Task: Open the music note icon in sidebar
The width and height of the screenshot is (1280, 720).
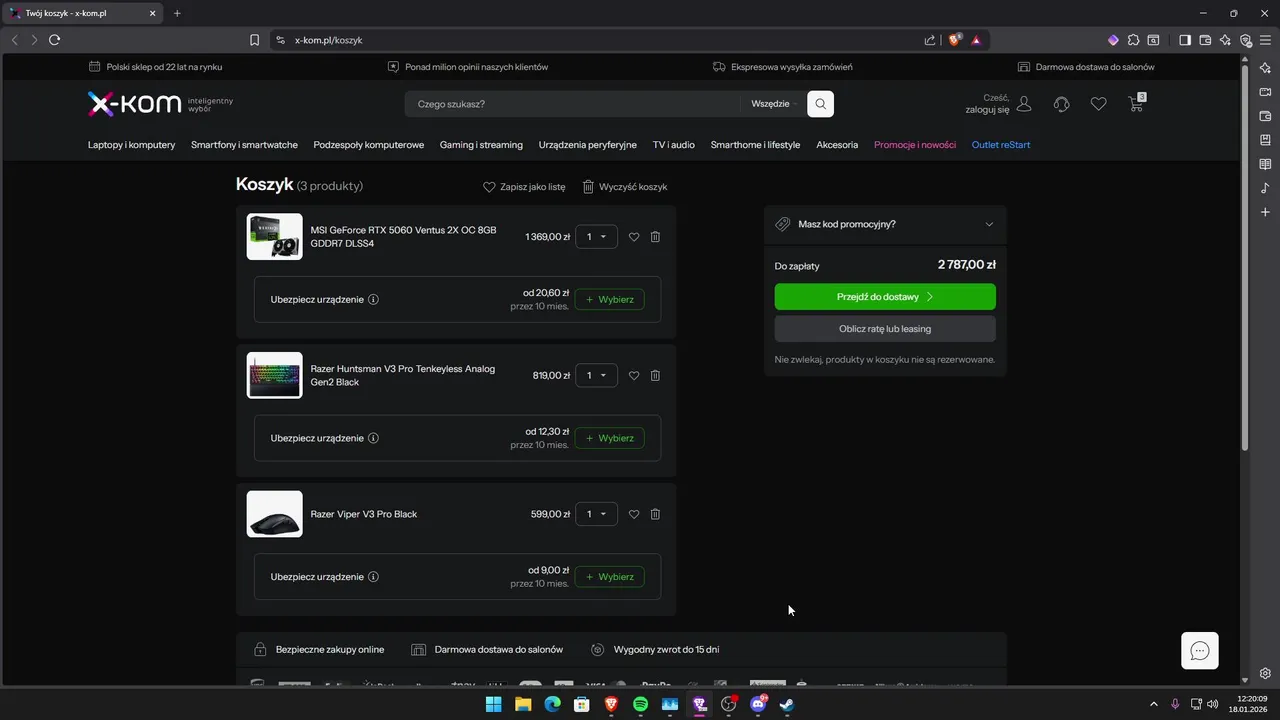Action: click(x=1265, y=188)
